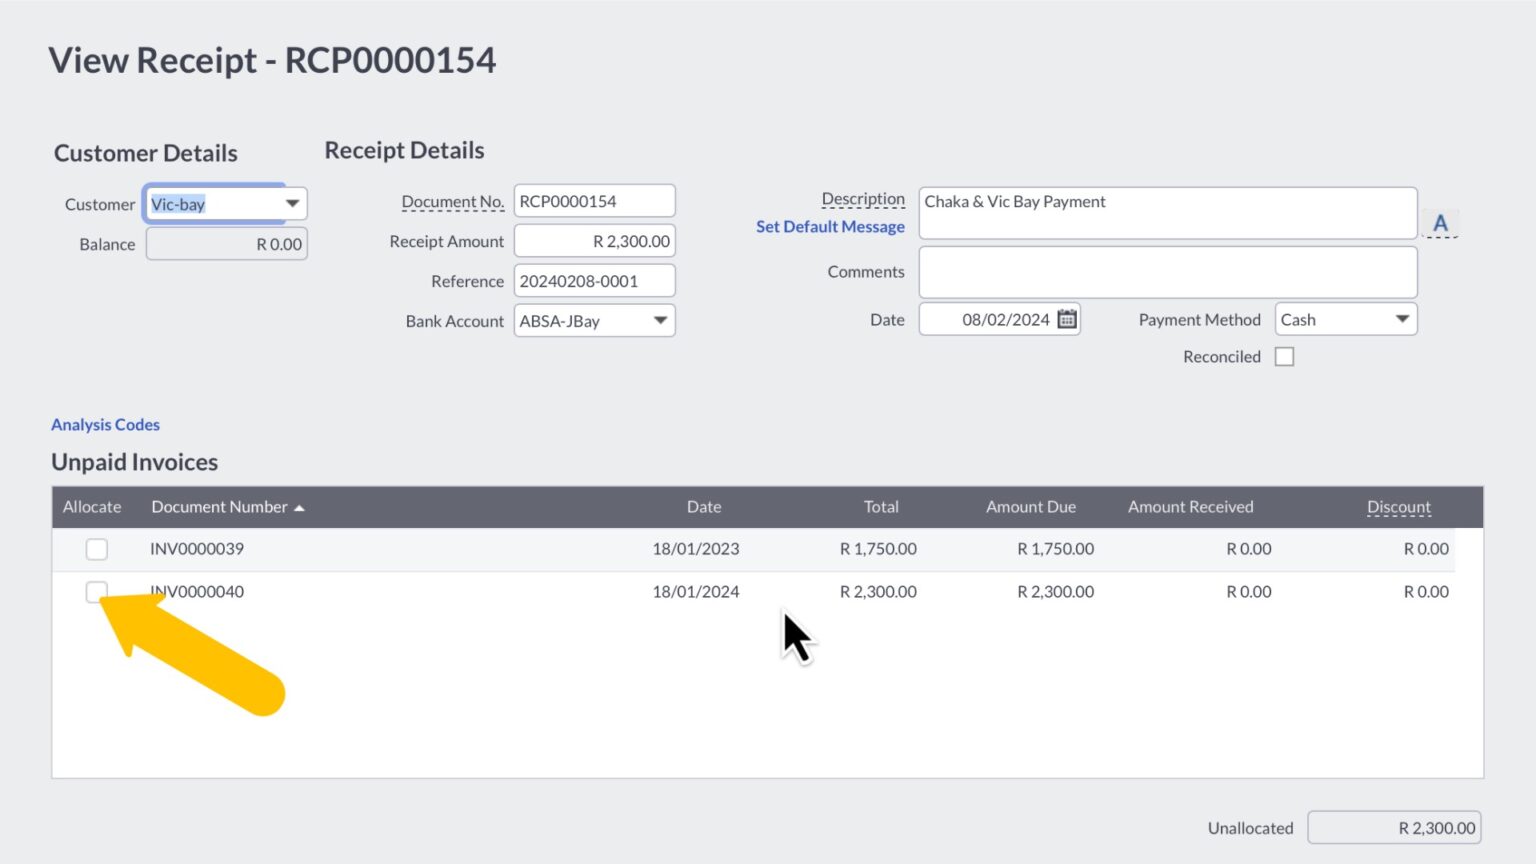Enable the Reconciled checkbox

1284,355
